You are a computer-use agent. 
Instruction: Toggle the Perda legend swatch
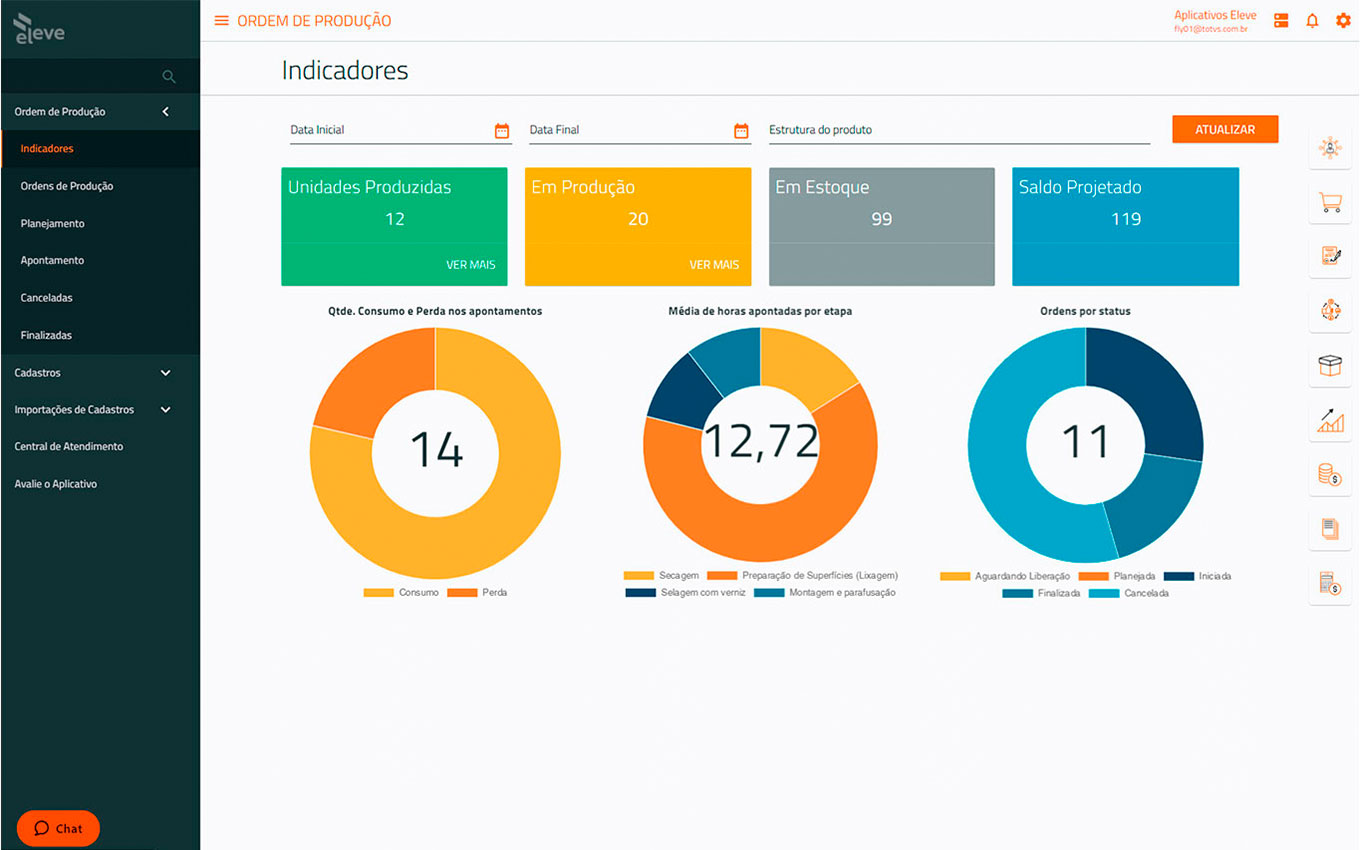click(462, 593)
